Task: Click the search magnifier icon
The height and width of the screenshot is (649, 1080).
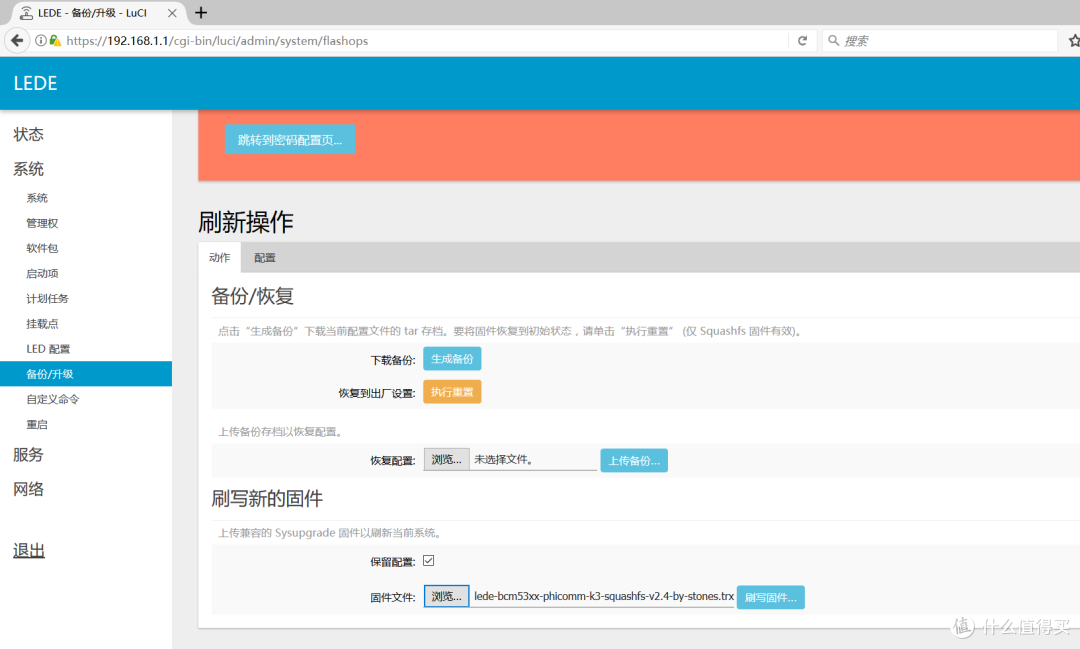Action: pos(833,41)
